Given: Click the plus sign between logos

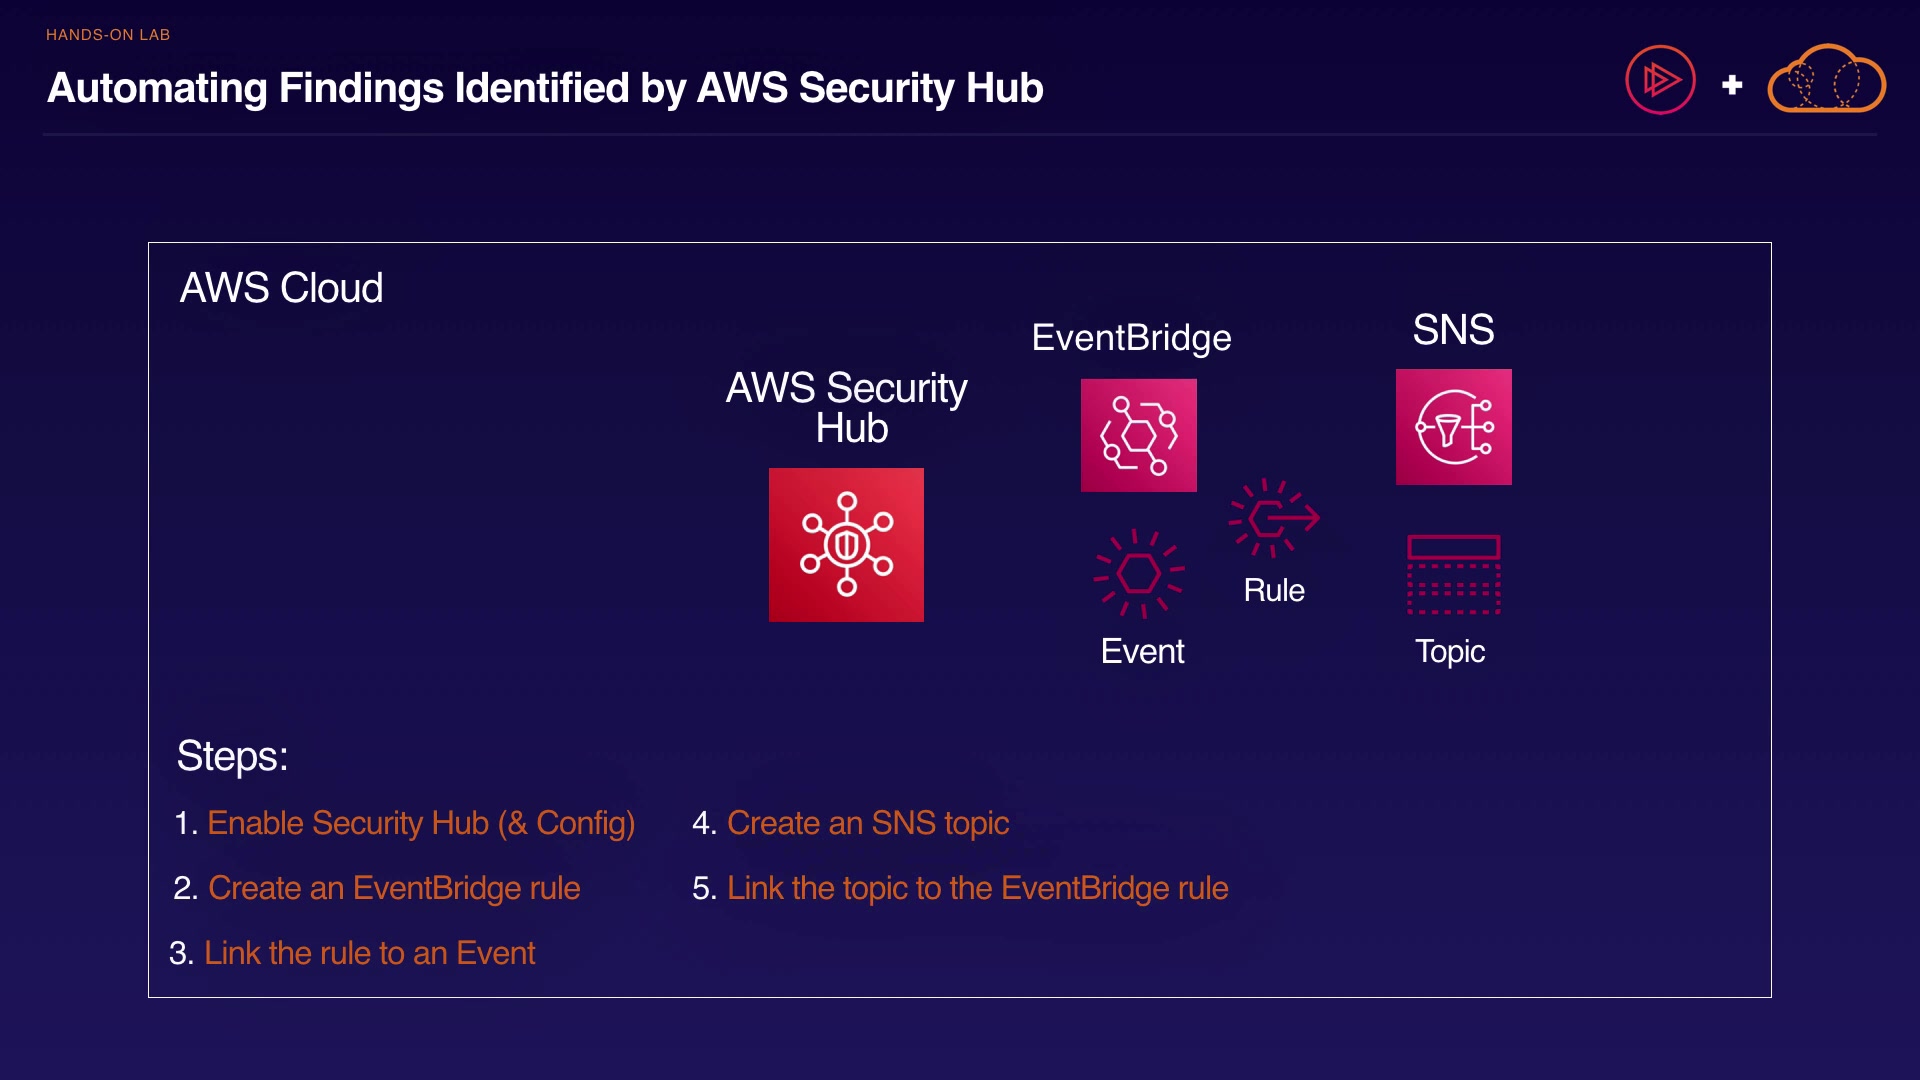Looking at the screenshot, I should click(1732, 85).
